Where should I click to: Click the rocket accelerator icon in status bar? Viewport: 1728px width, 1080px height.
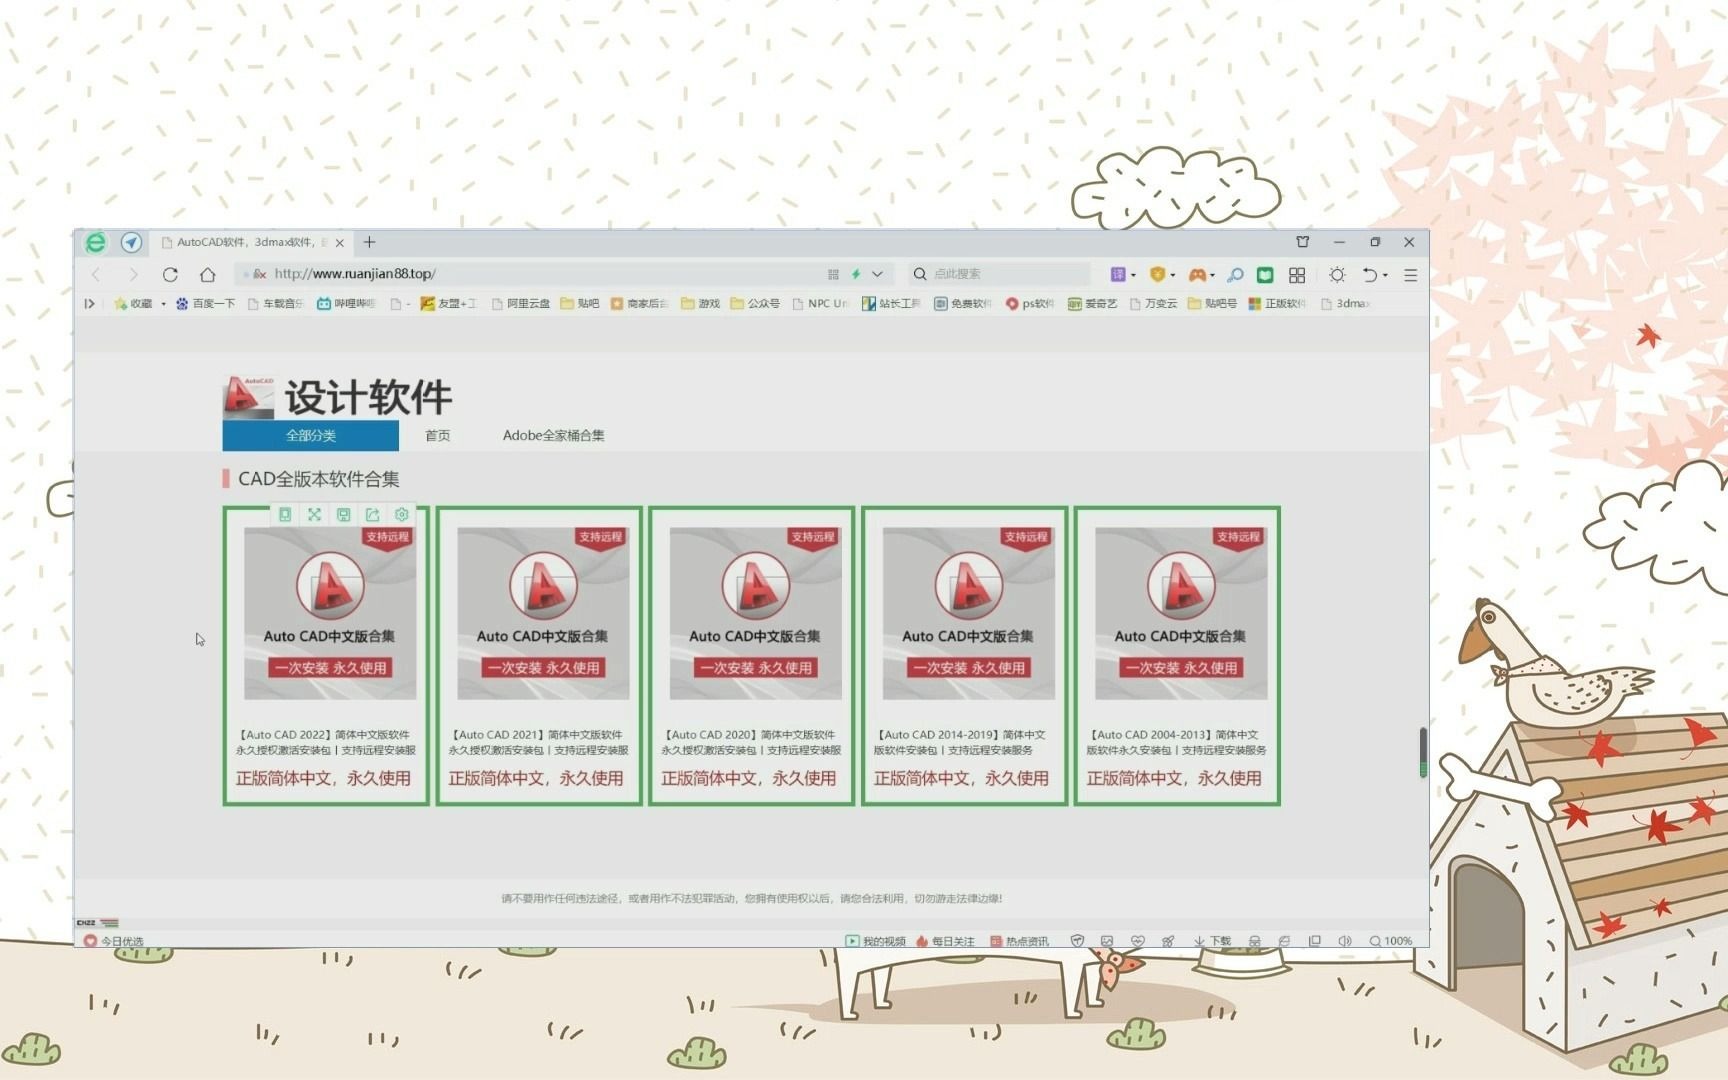click(1167, 941)
